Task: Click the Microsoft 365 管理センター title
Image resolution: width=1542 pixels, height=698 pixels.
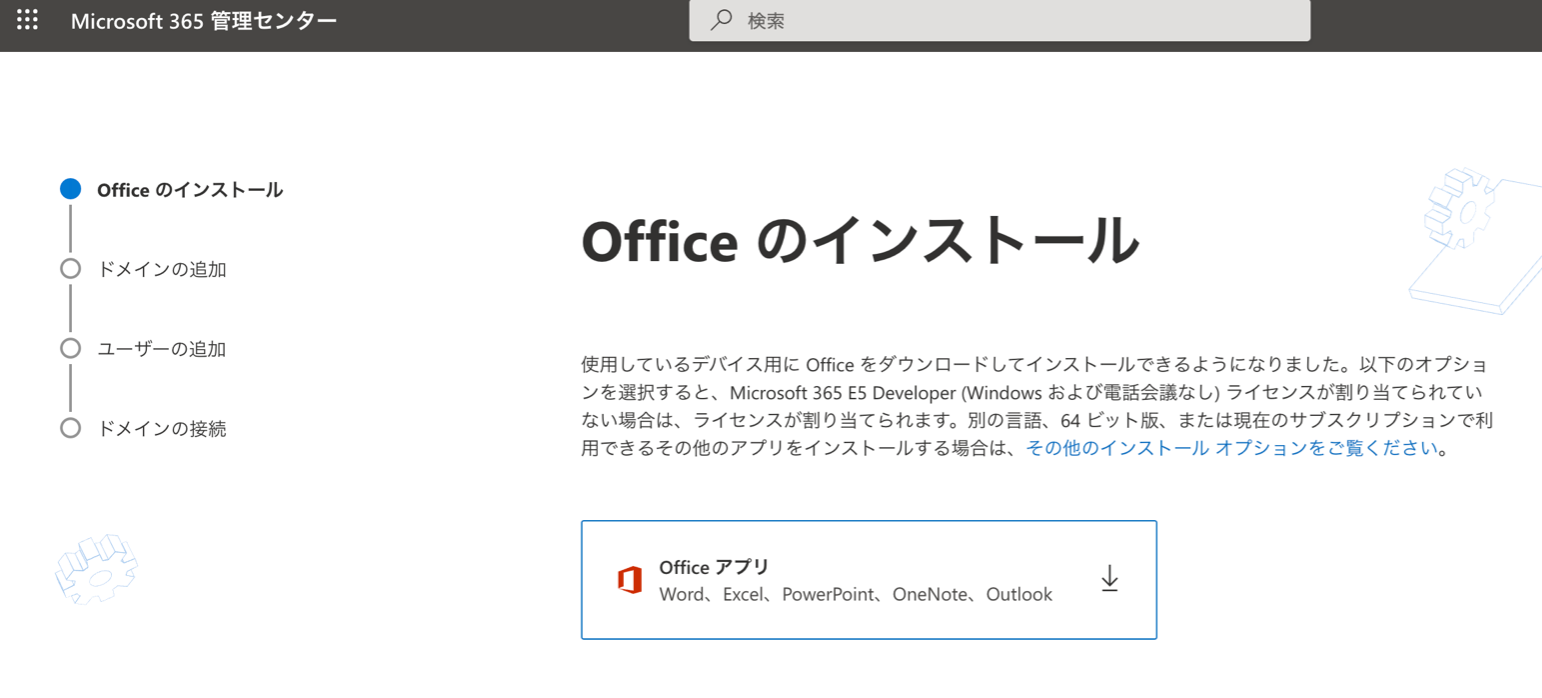Action: click(204, 20)
